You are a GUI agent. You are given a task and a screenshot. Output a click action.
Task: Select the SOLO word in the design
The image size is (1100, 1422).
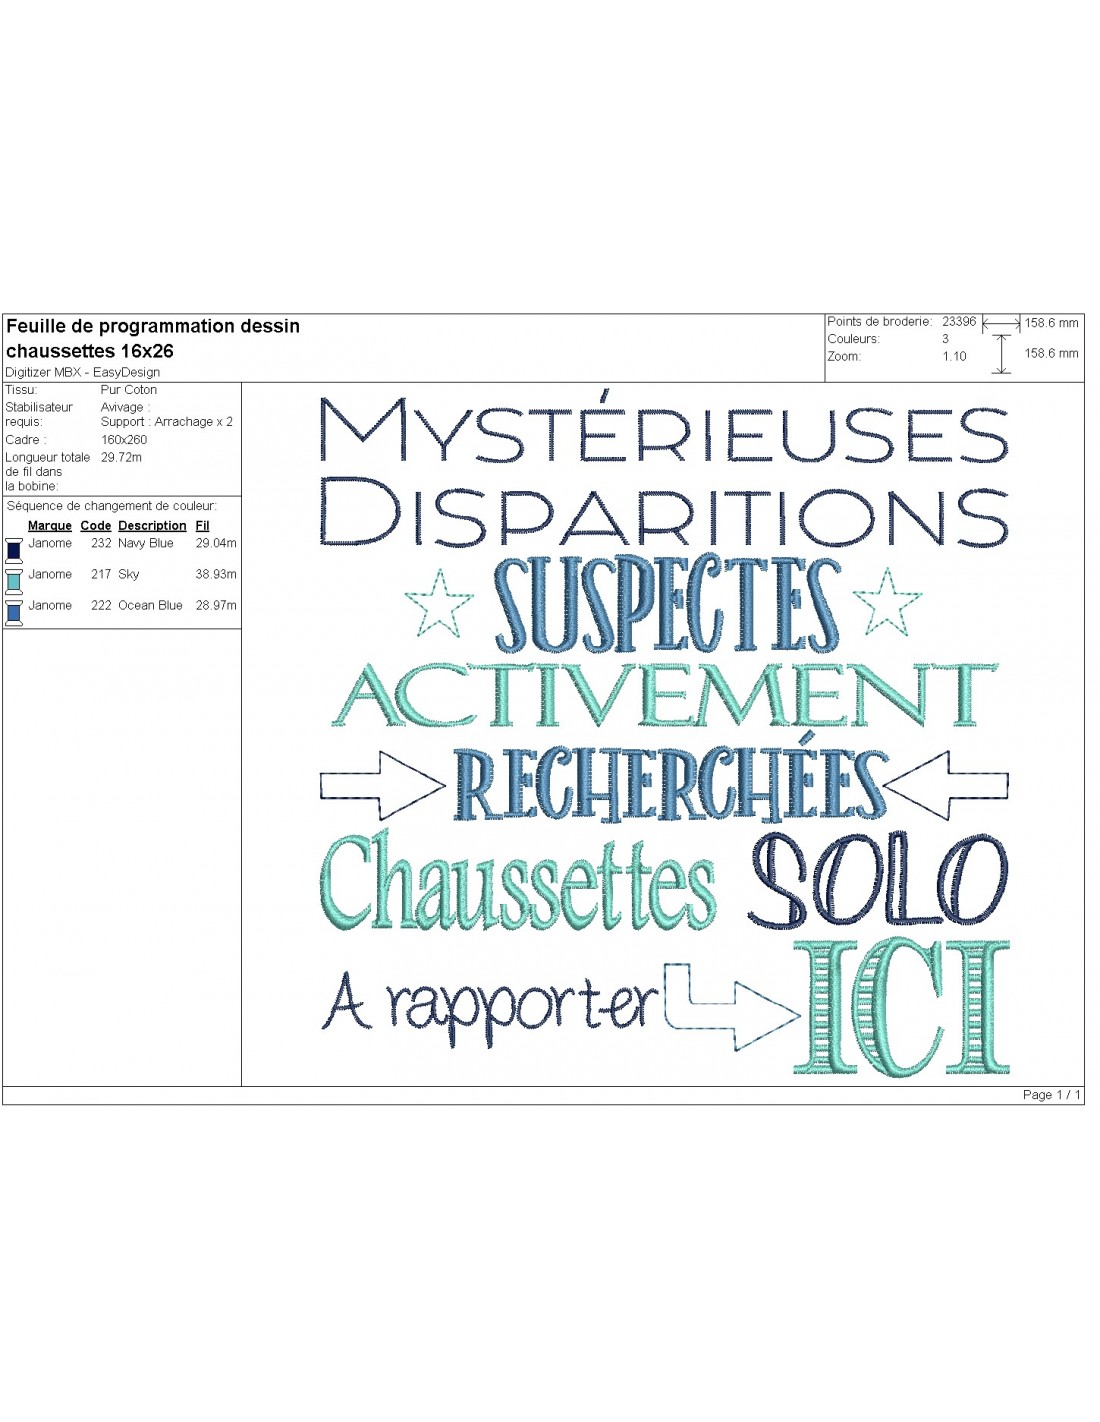click(877, 881)
